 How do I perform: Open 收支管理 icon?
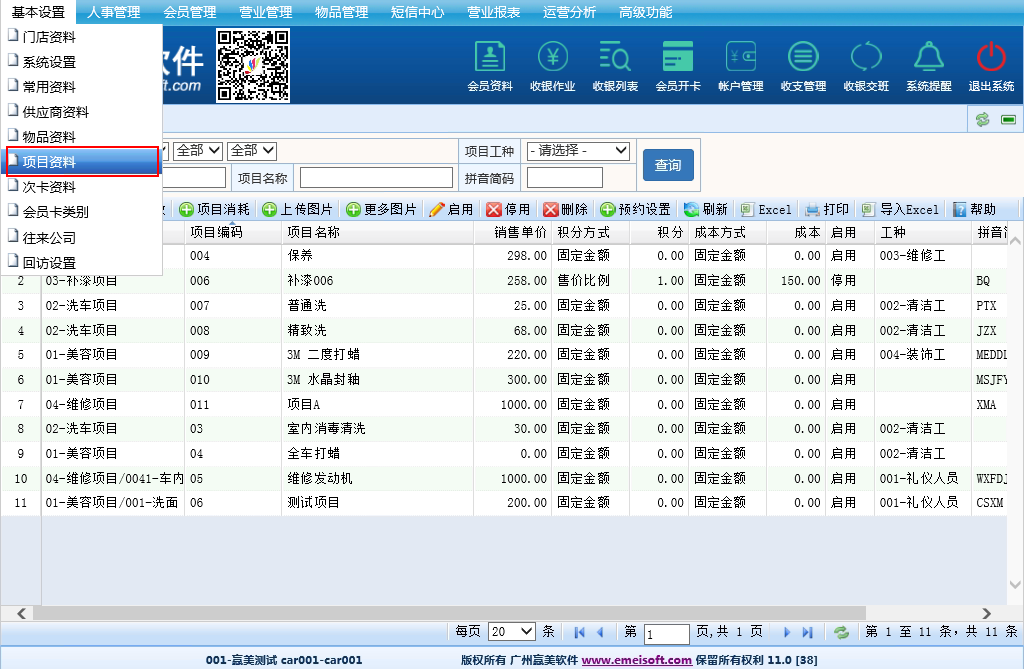click(803, 57)
